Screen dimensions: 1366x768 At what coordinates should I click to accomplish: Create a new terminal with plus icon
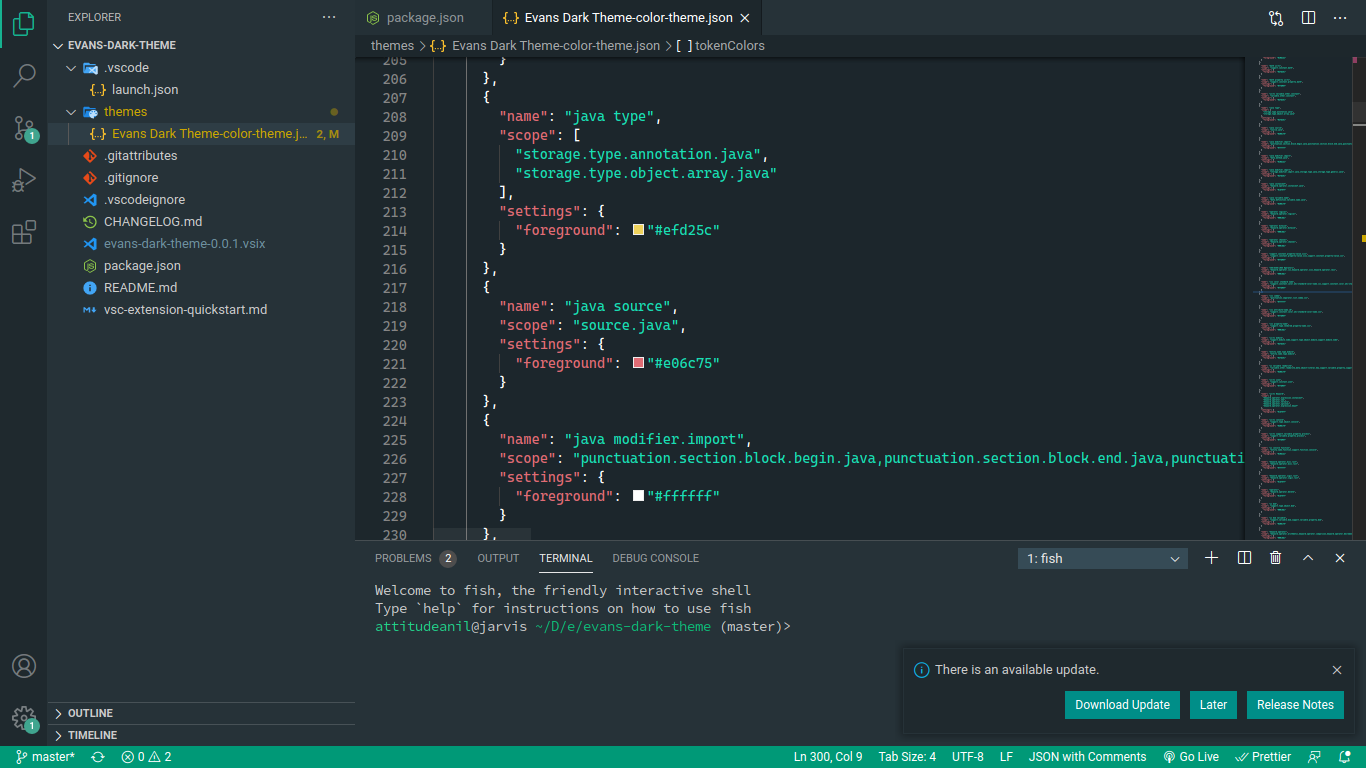click(1212, 558)
